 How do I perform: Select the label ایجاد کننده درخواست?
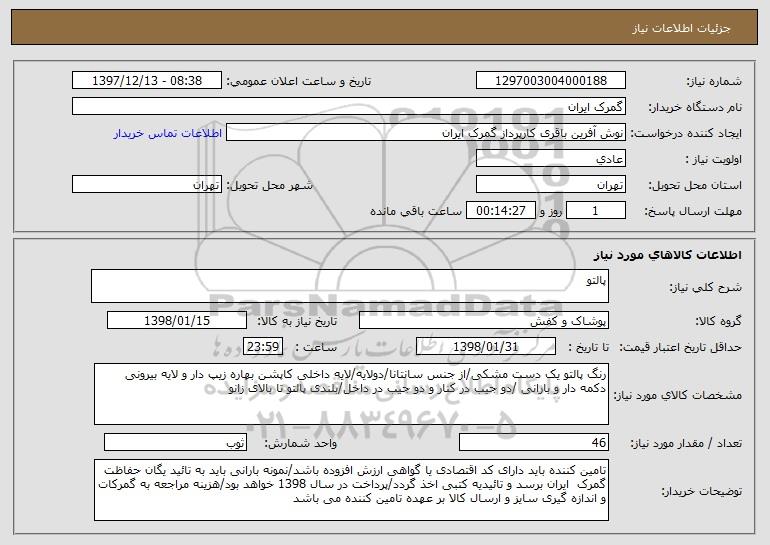tap(686, 133)
